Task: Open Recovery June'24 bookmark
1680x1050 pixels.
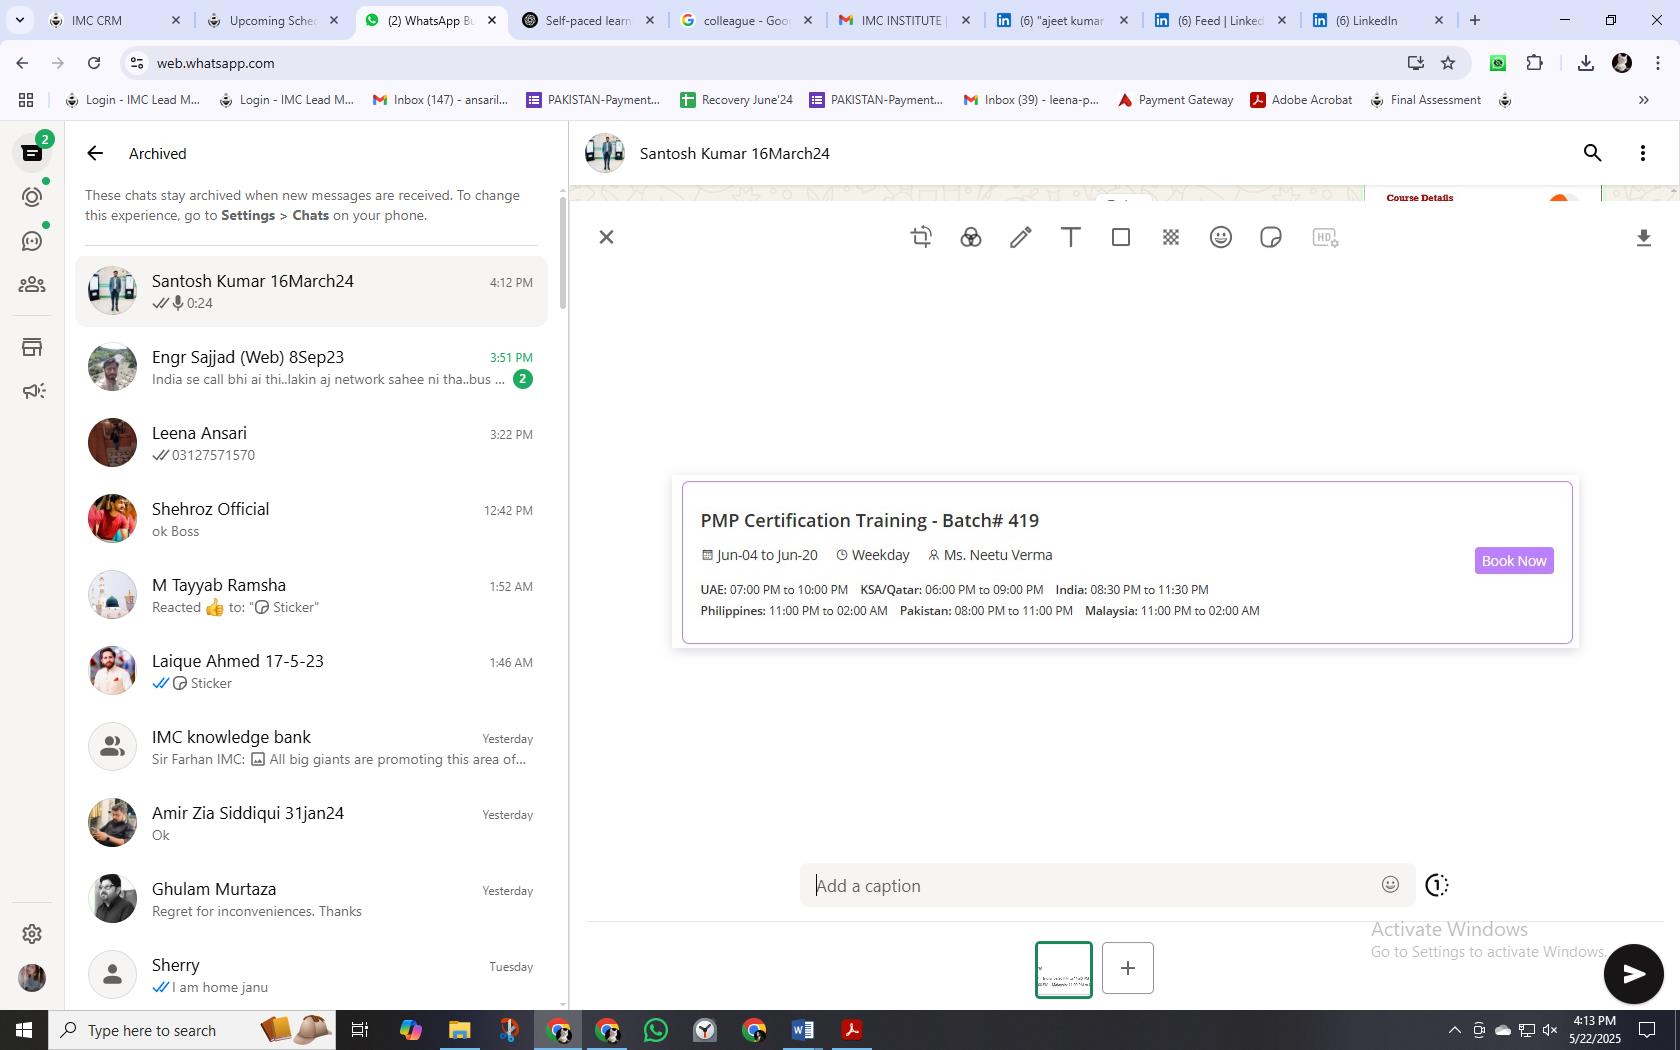Action: pos(737,100)
